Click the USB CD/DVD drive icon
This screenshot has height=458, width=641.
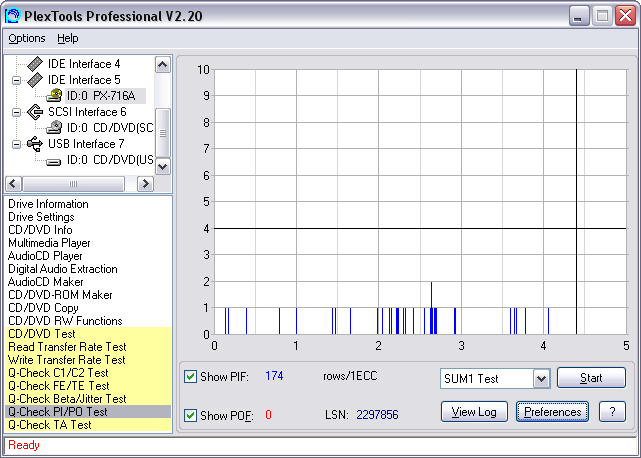54,162
